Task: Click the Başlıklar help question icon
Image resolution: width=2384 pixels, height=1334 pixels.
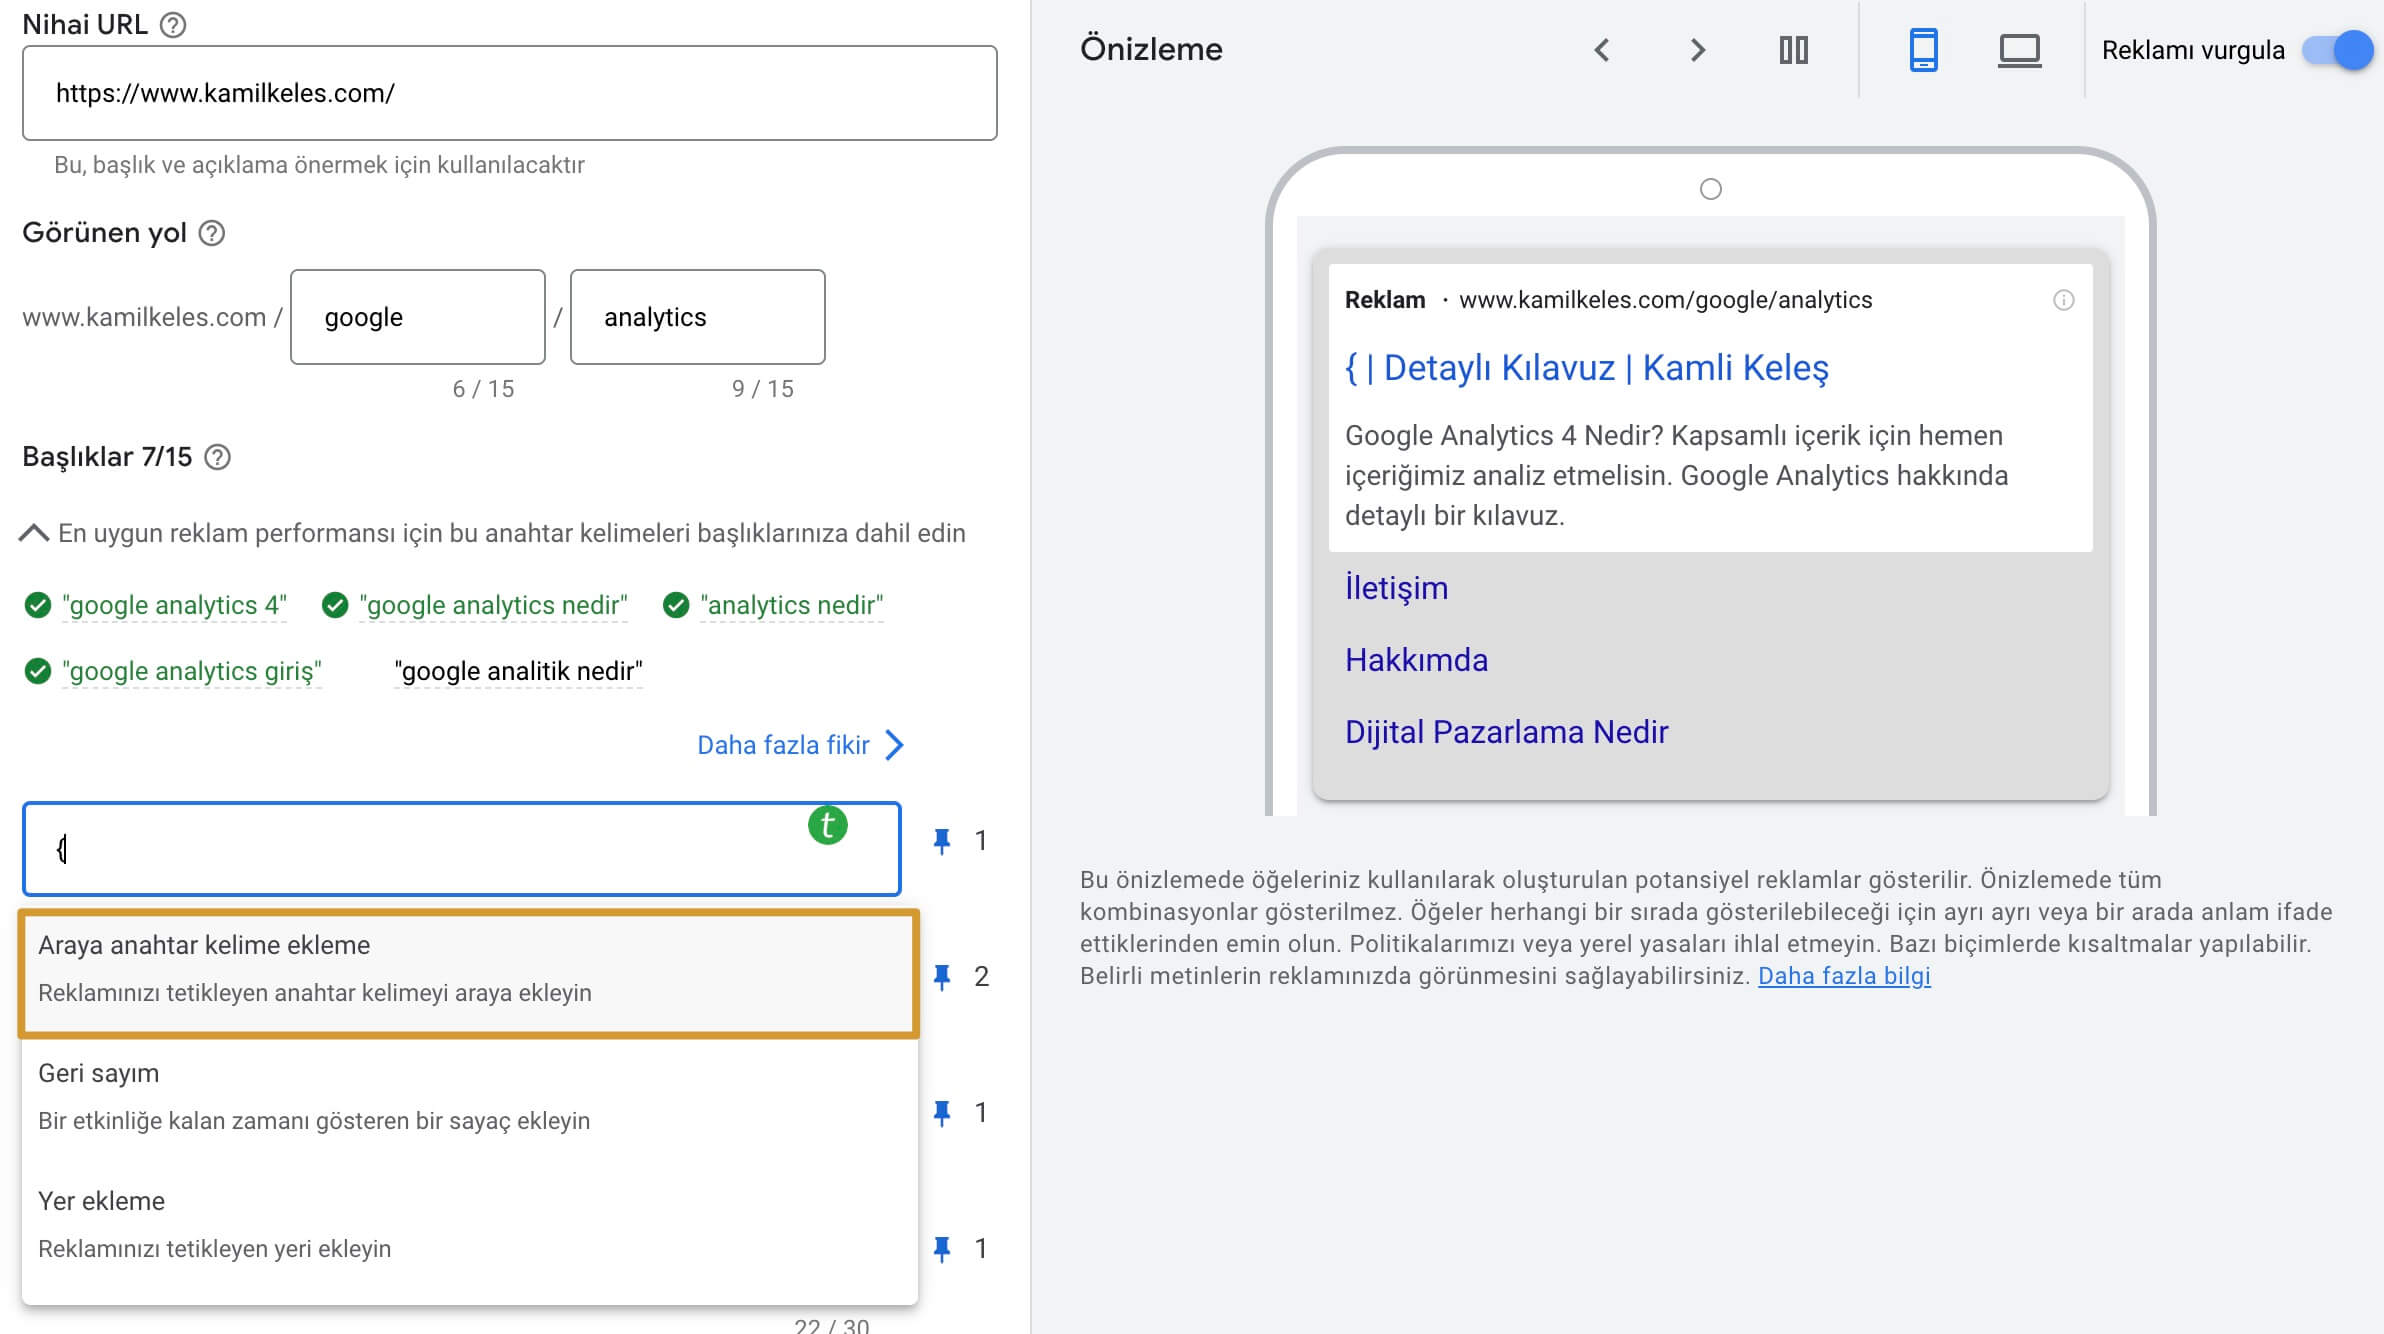Action: click(x=217, y=457)
